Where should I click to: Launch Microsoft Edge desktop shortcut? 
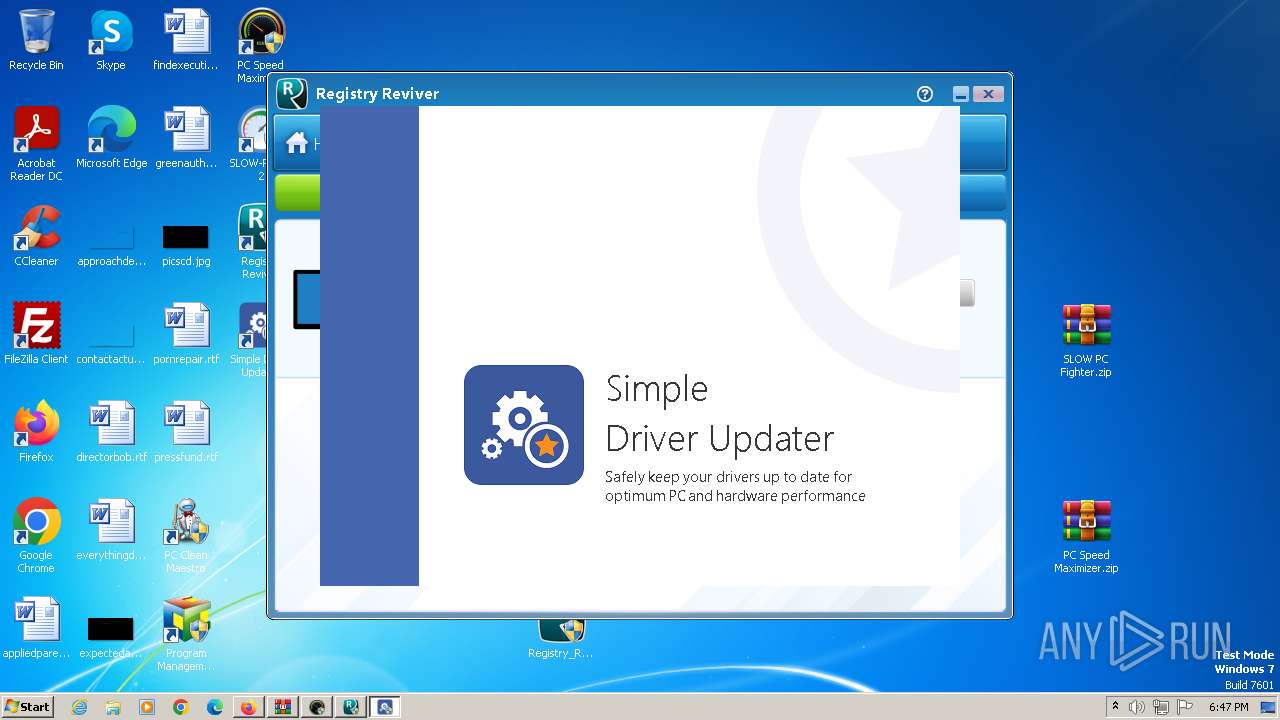click(x=111, y=139)
